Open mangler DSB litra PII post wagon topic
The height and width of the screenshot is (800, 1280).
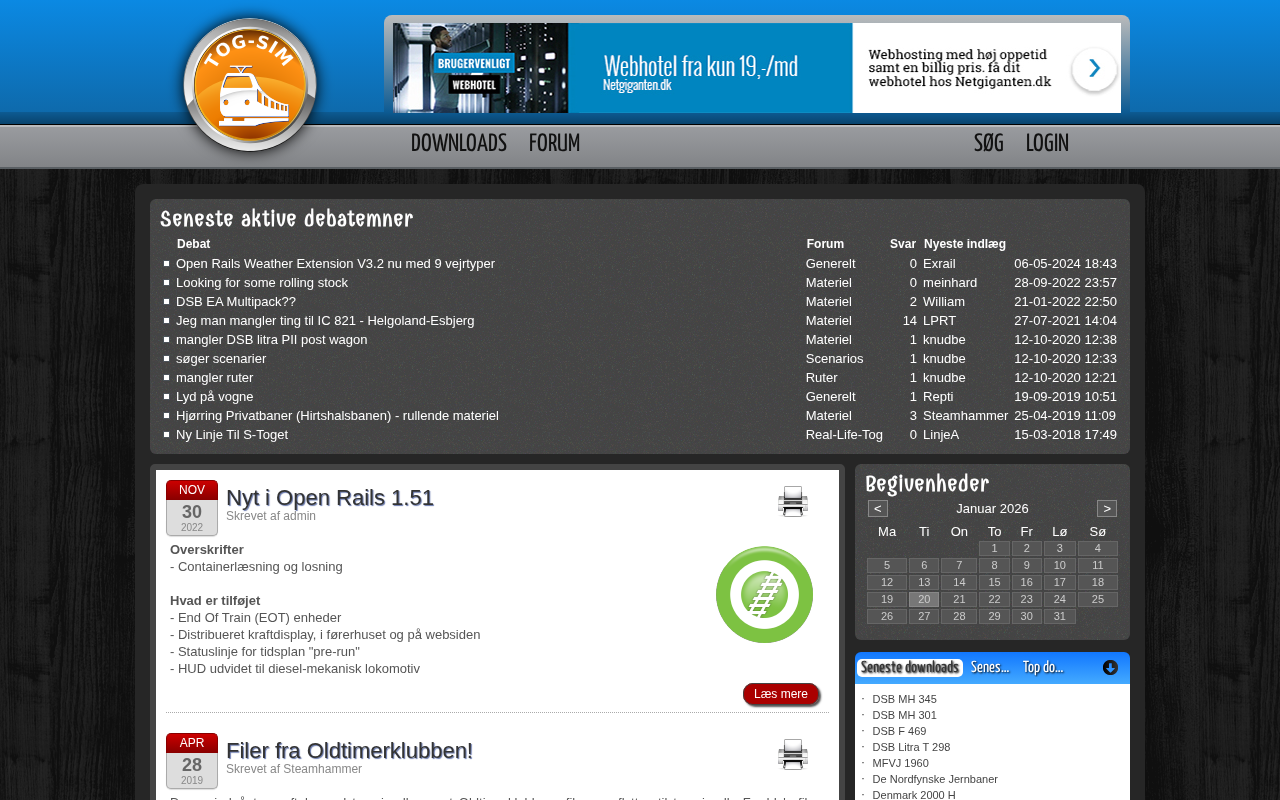pos(272,340)
